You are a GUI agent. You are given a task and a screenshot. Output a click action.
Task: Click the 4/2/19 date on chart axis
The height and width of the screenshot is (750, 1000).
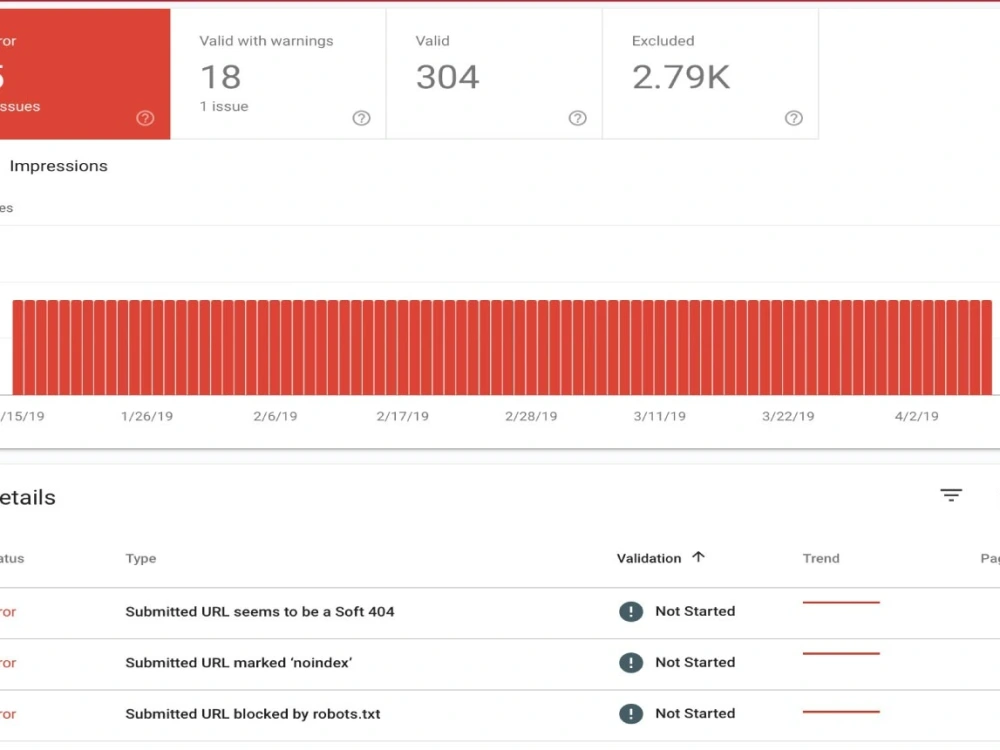coord(916,416)
